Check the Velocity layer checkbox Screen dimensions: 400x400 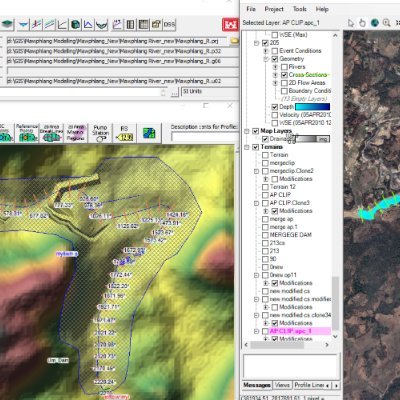[x=275, y=115]
